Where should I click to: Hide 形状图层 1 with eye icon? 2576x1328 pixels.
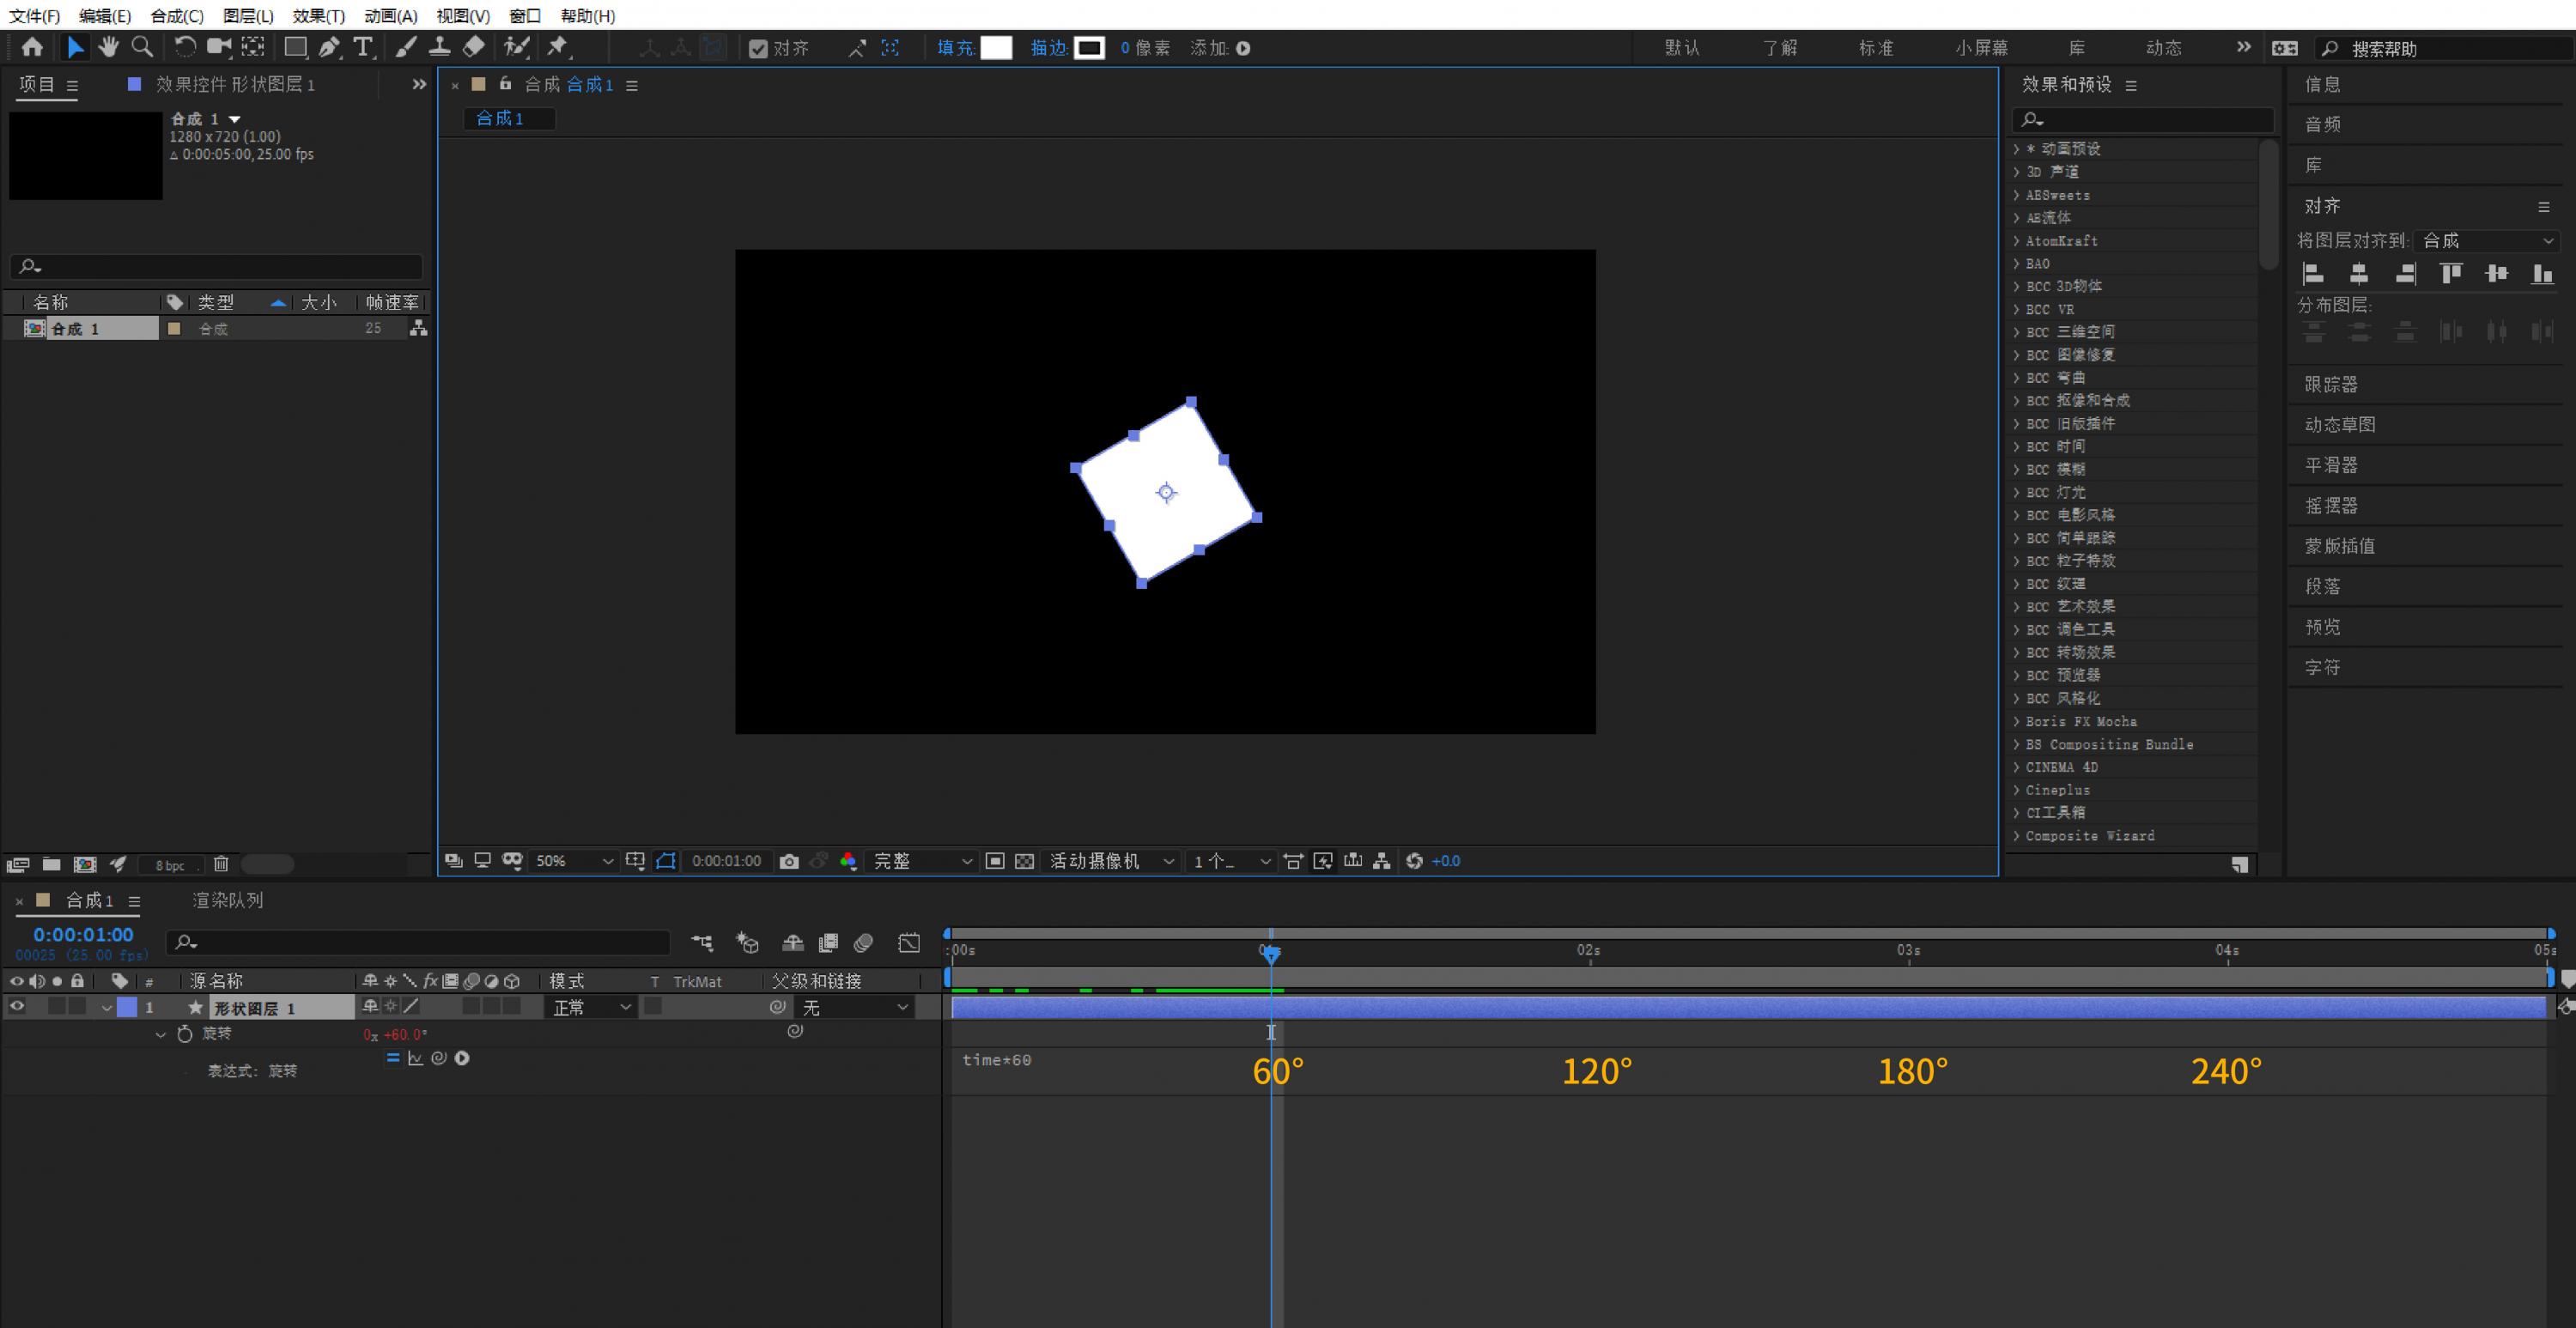coord(17,1007)
